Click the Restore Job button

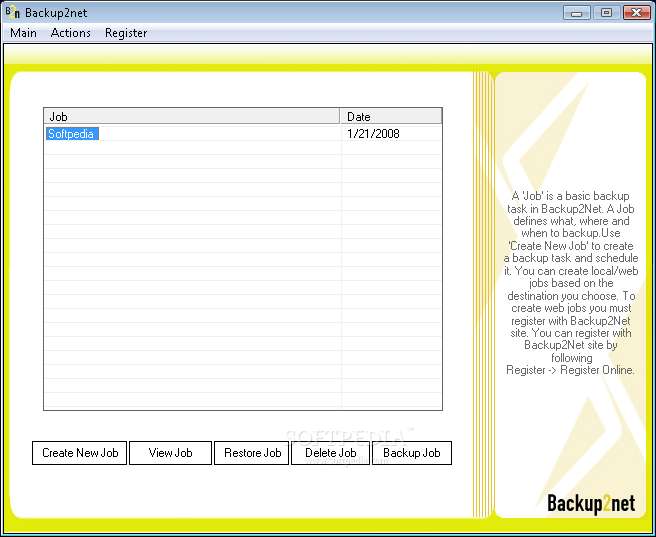coord(251,453)
